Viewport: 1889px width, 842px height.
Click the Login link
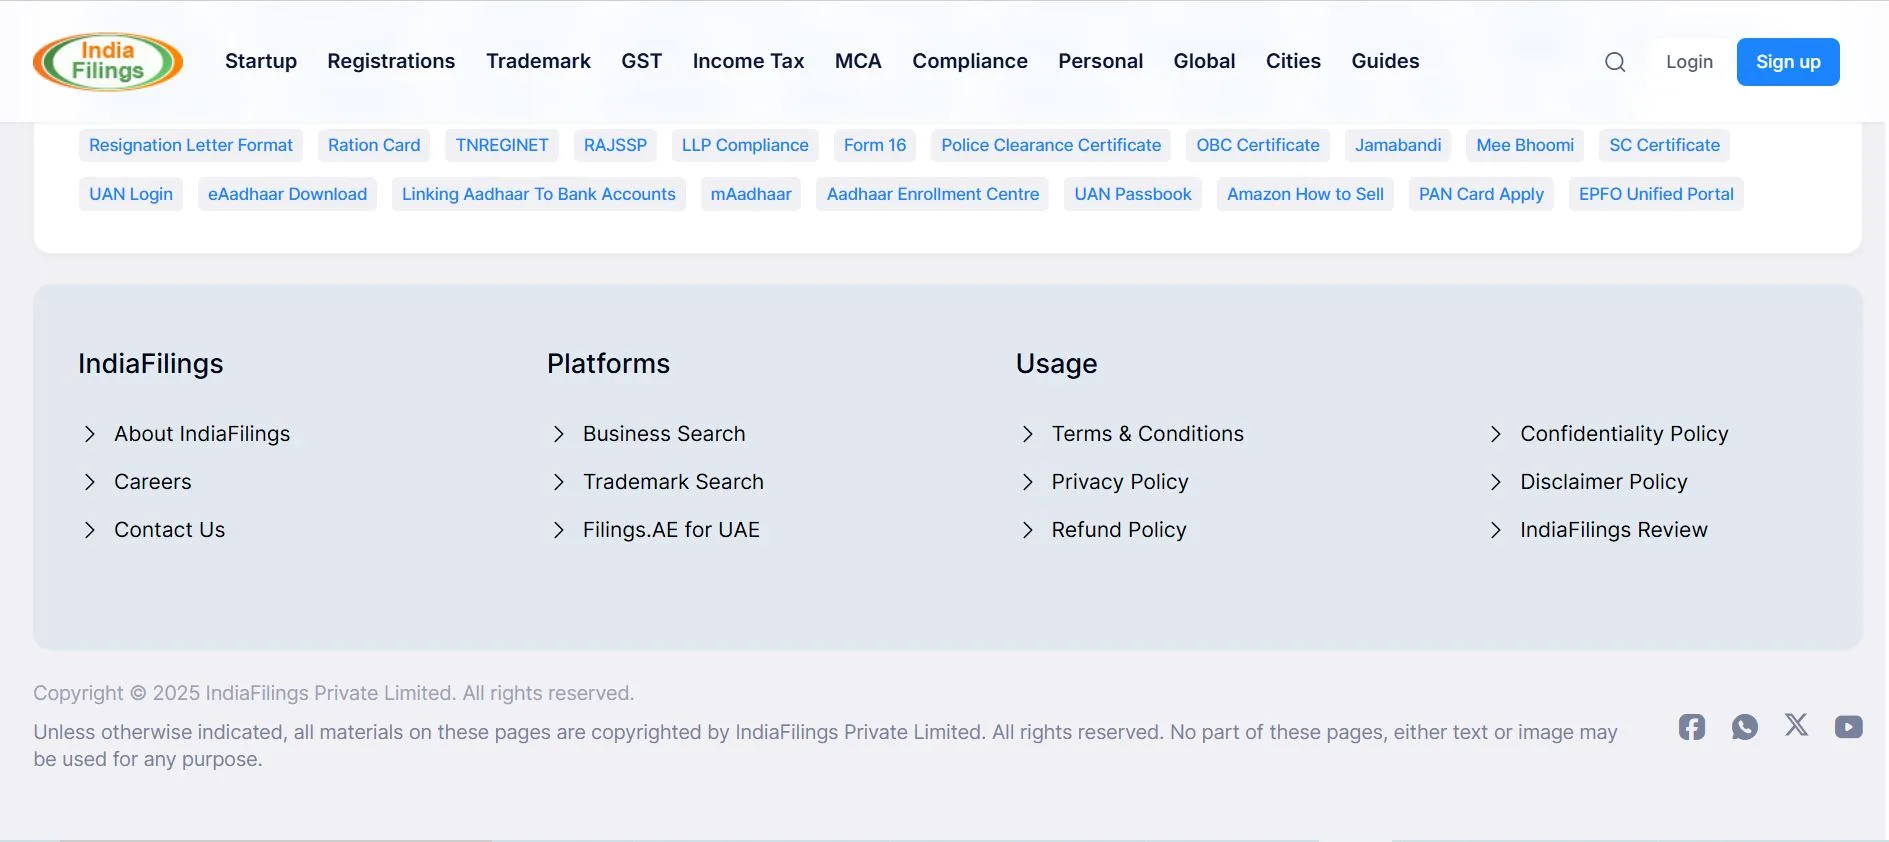tap(1689, 62)
